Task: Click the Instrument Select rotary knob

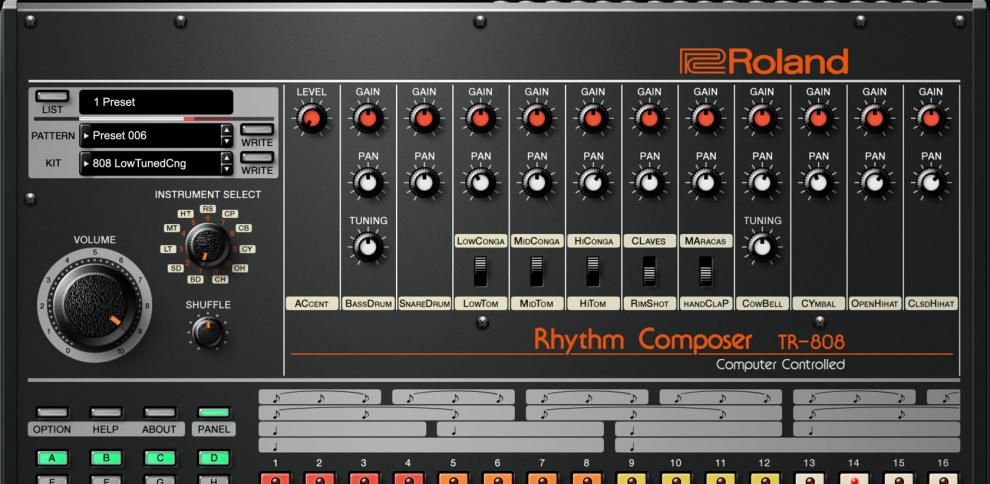Action: click(x=207, y=242)
